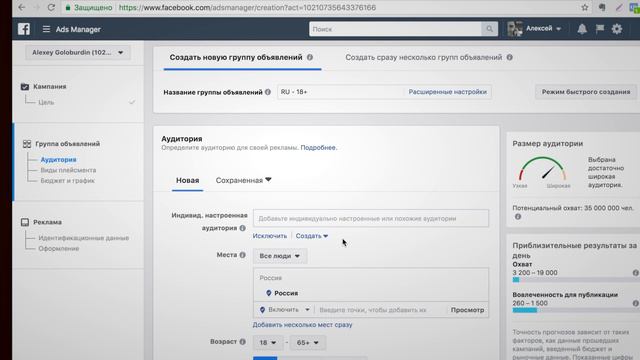Click the Поиск search field
Screen dimensions: 640x360
[395, 29]
